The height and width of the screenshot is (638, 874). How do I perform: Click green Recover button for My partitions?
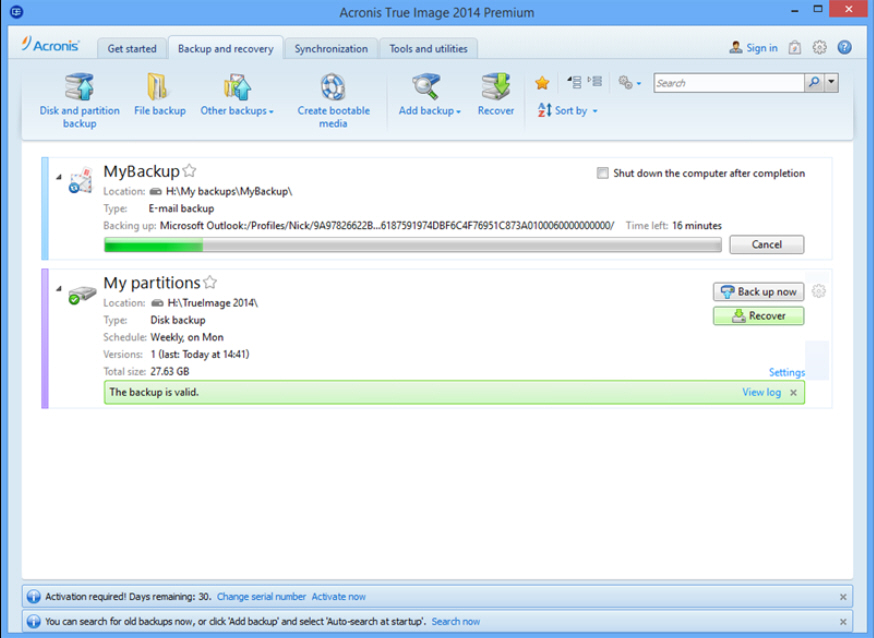[x=758, y=315]
